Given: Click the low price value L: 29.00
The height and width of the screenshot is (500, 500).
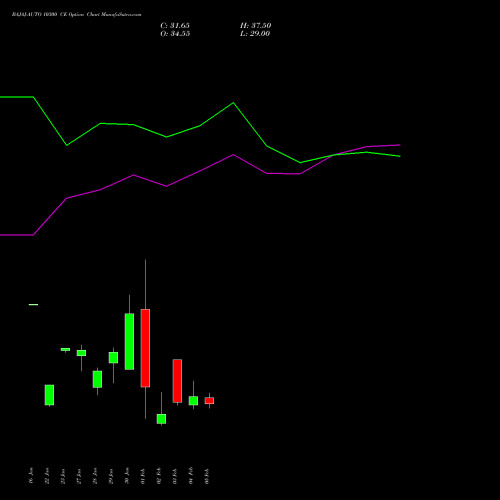Looking at the screenshot, I should pyautogui.click(x=255, y=34).
